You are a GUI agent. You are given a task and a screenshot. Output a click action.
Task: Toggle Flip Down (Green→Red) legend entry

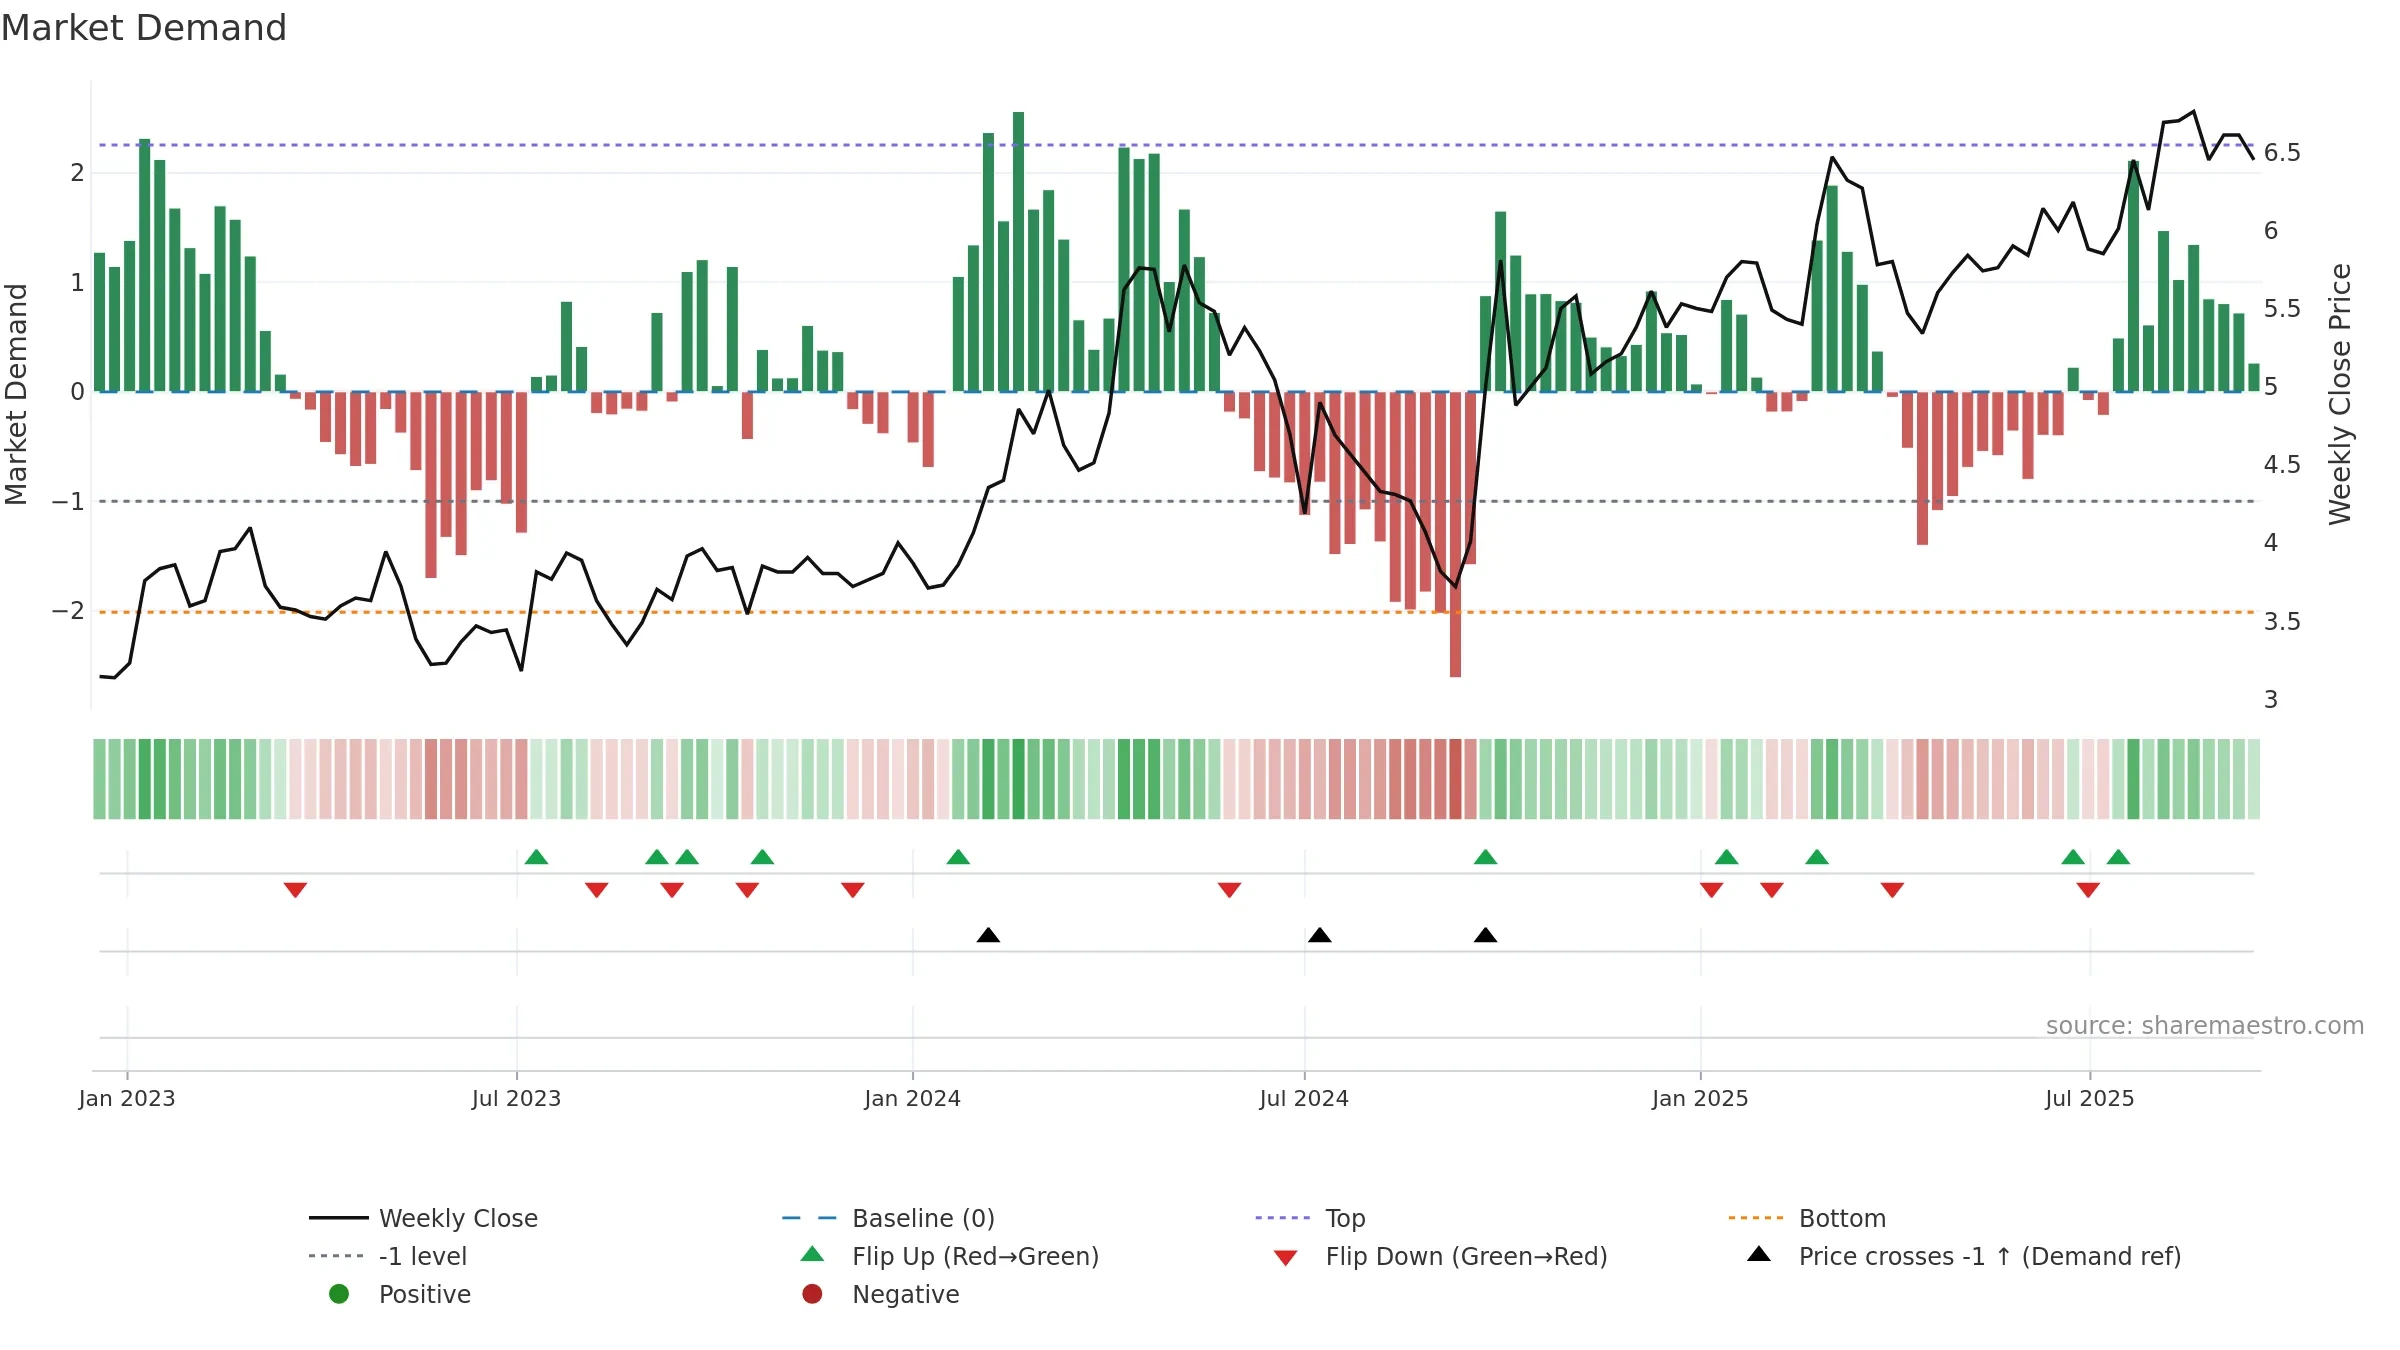pos(1441,1256)
